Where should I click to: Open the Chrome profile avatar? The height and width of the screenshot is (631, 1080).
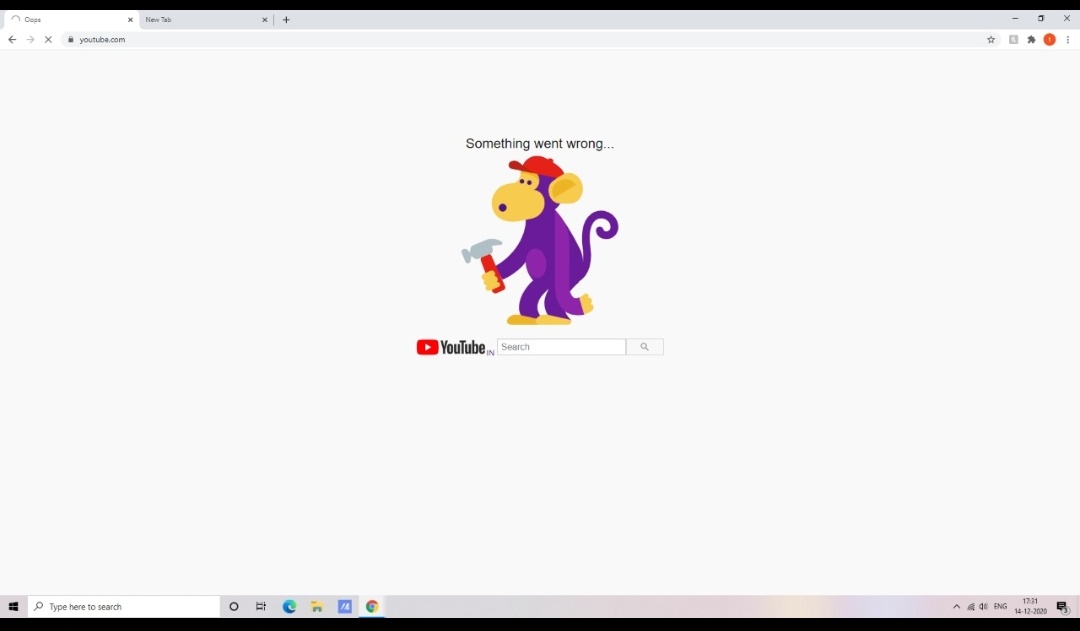[1050, 39]
